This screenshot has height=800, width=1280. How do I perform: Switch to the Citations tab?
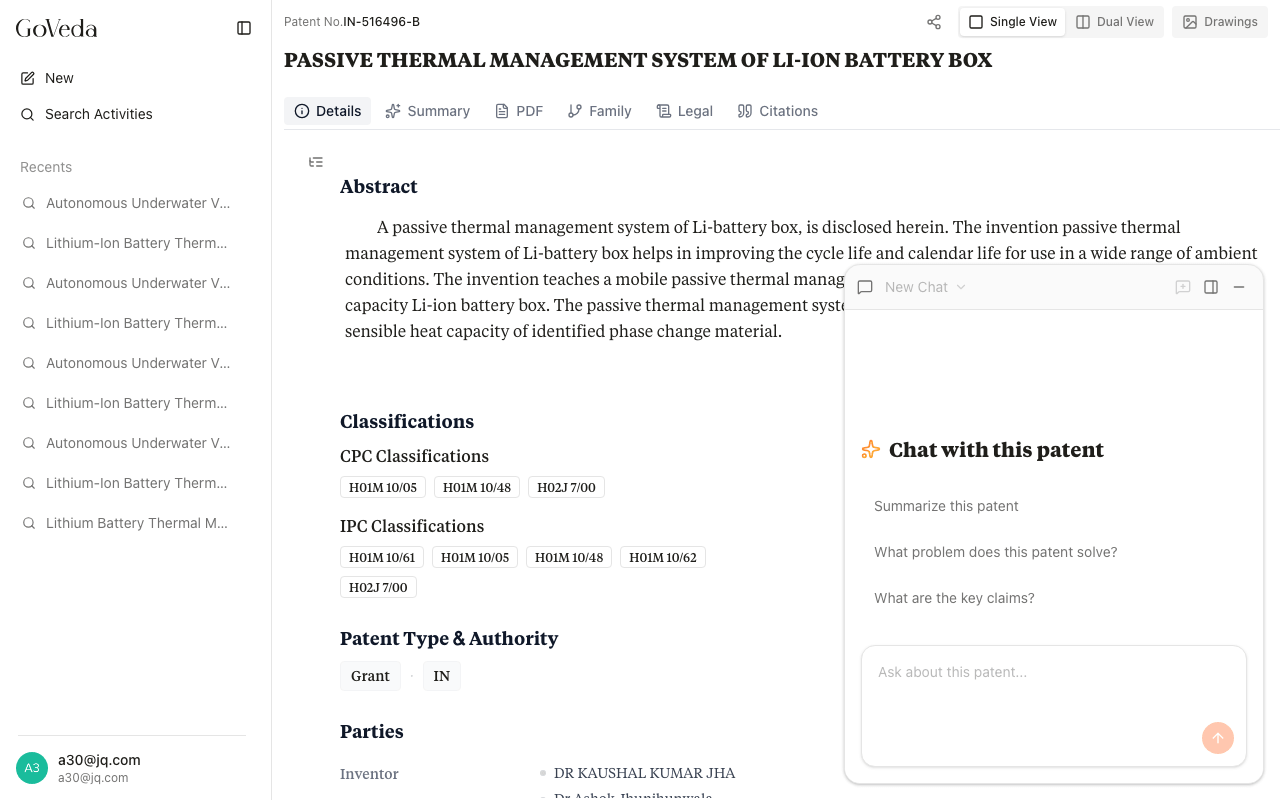[x=777, y=111]
